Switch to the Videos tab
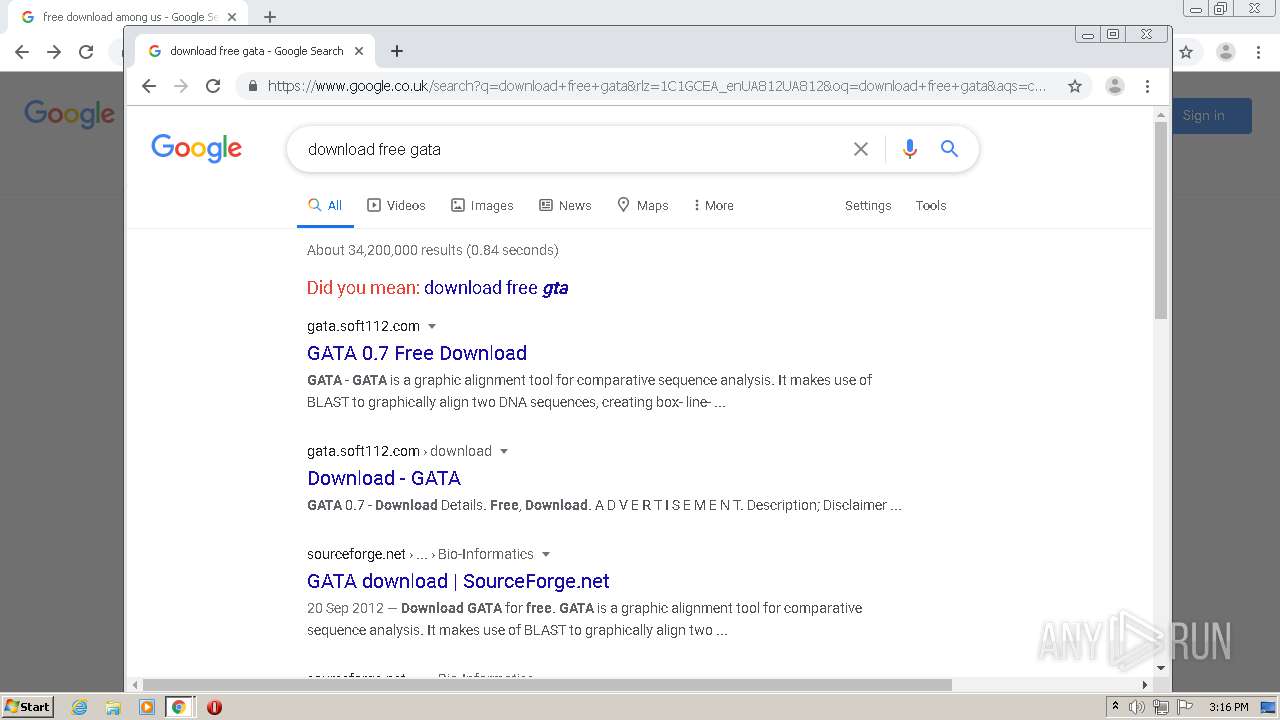 396,205
